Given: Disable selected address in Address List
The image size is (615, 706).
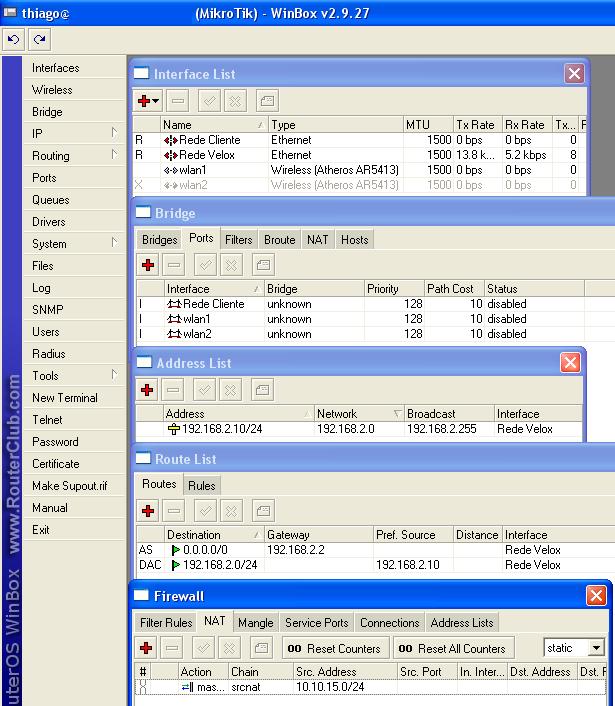Looking at the screenshot, I should (231, 390).
